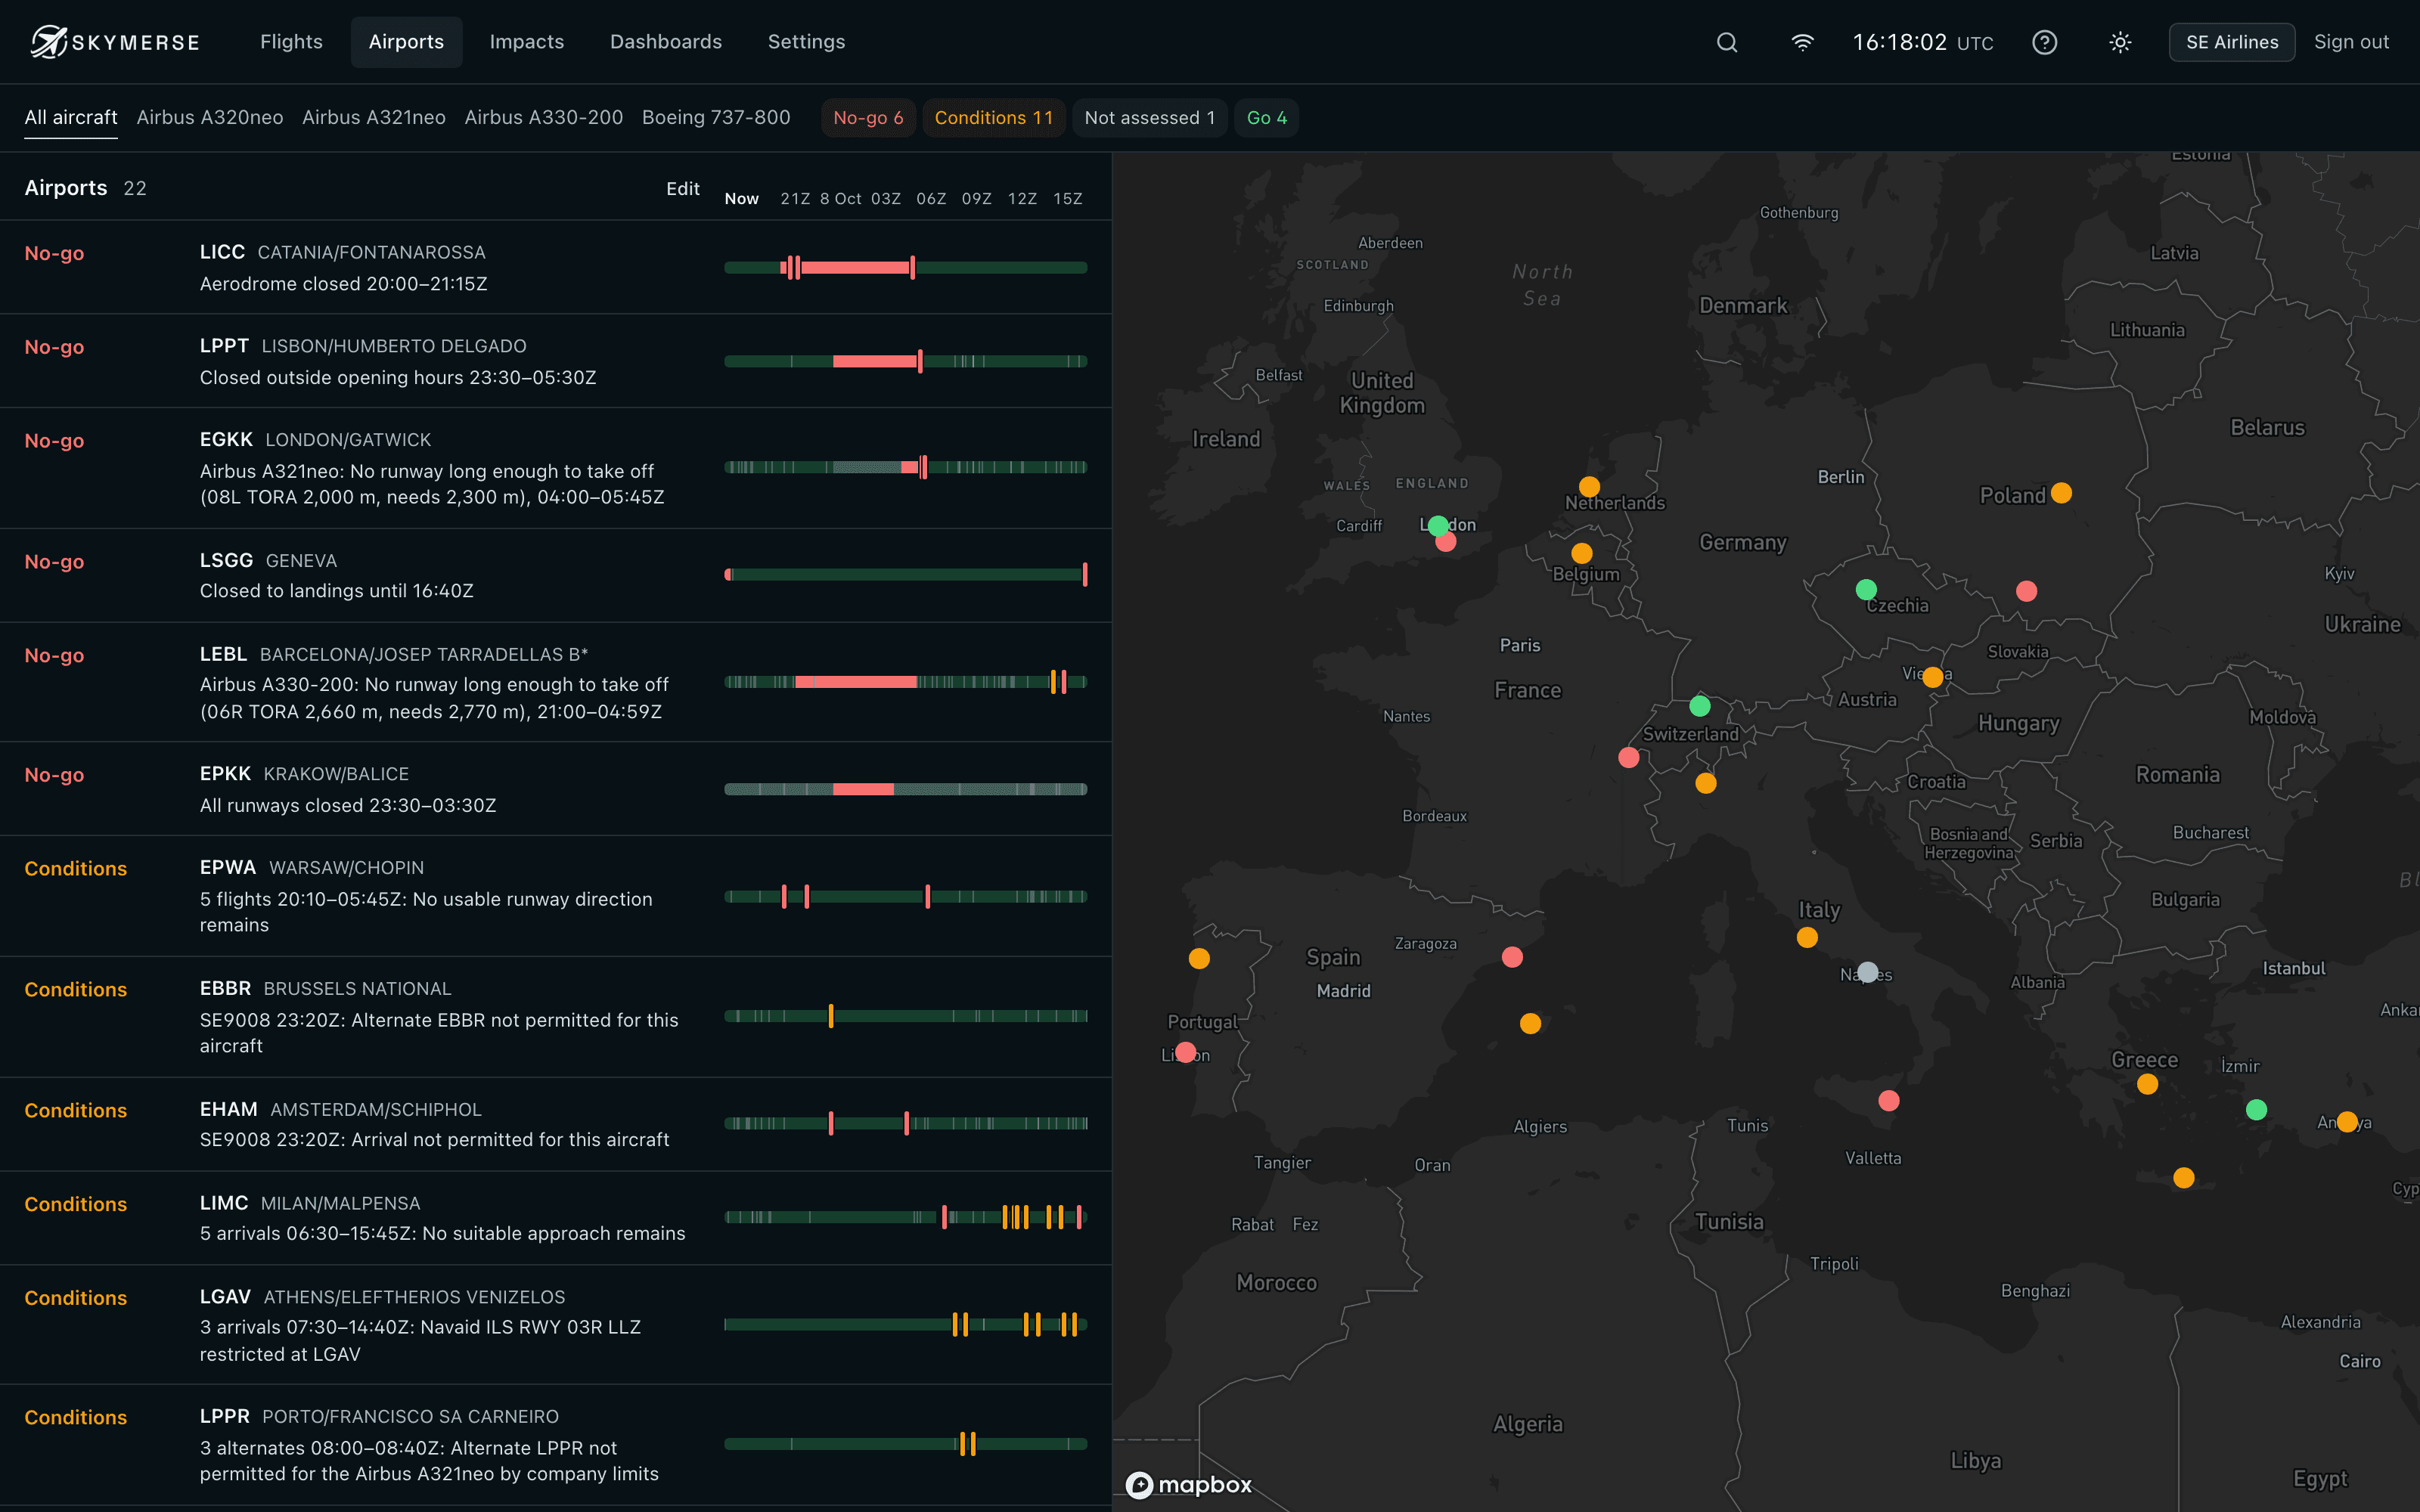Open the SE Airlines selector
Screen dimensions: 2420x1512
pyautogui.click(x=2232, y=42)
